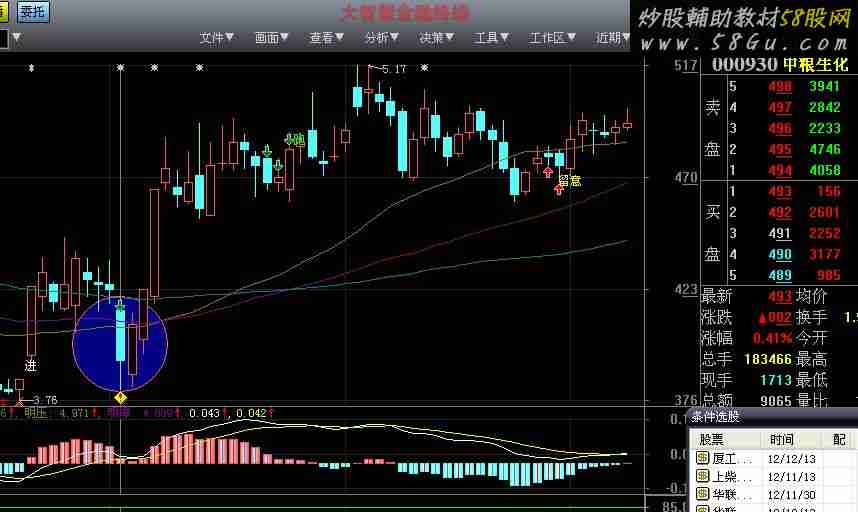Image resolution: width=858 pixels, height=512 pixels.
Task: Click 现手 value 1713
Action: coord(776,380)
